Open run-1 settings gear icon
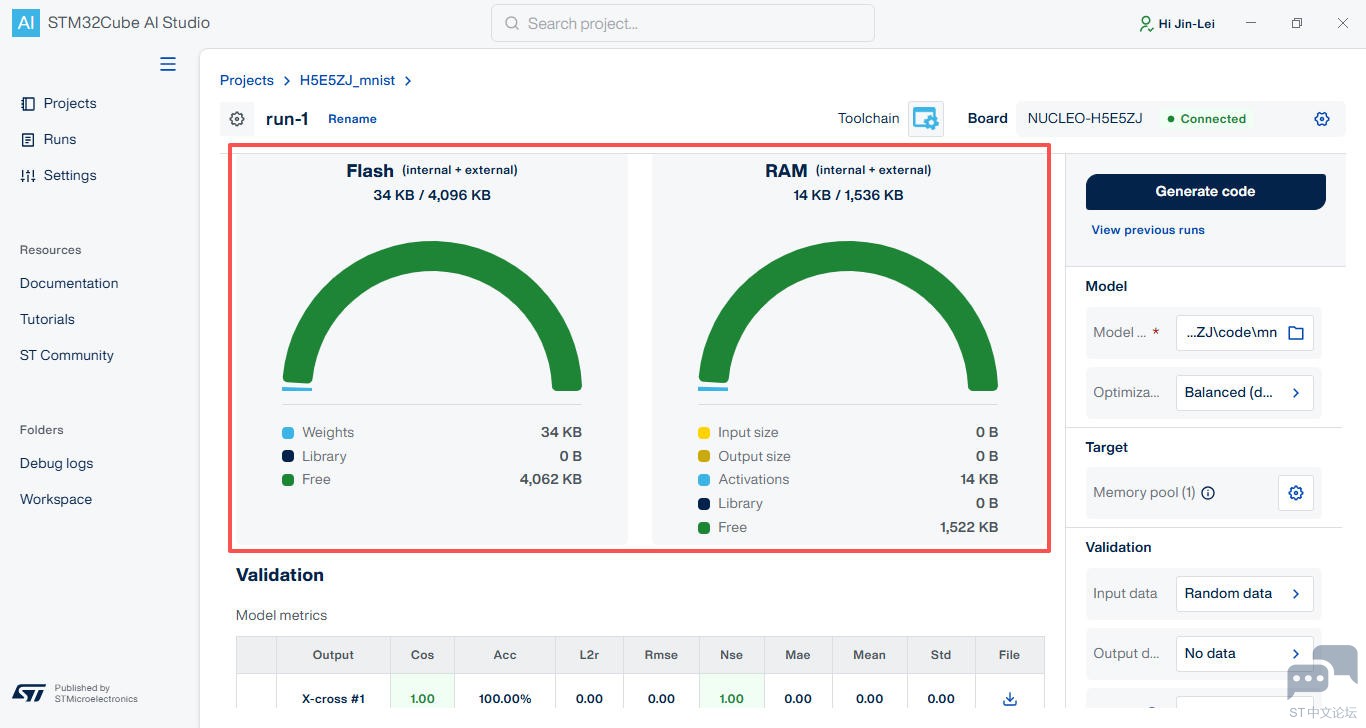This screenshot has height=728, width=1366. [x=237, y=119]
